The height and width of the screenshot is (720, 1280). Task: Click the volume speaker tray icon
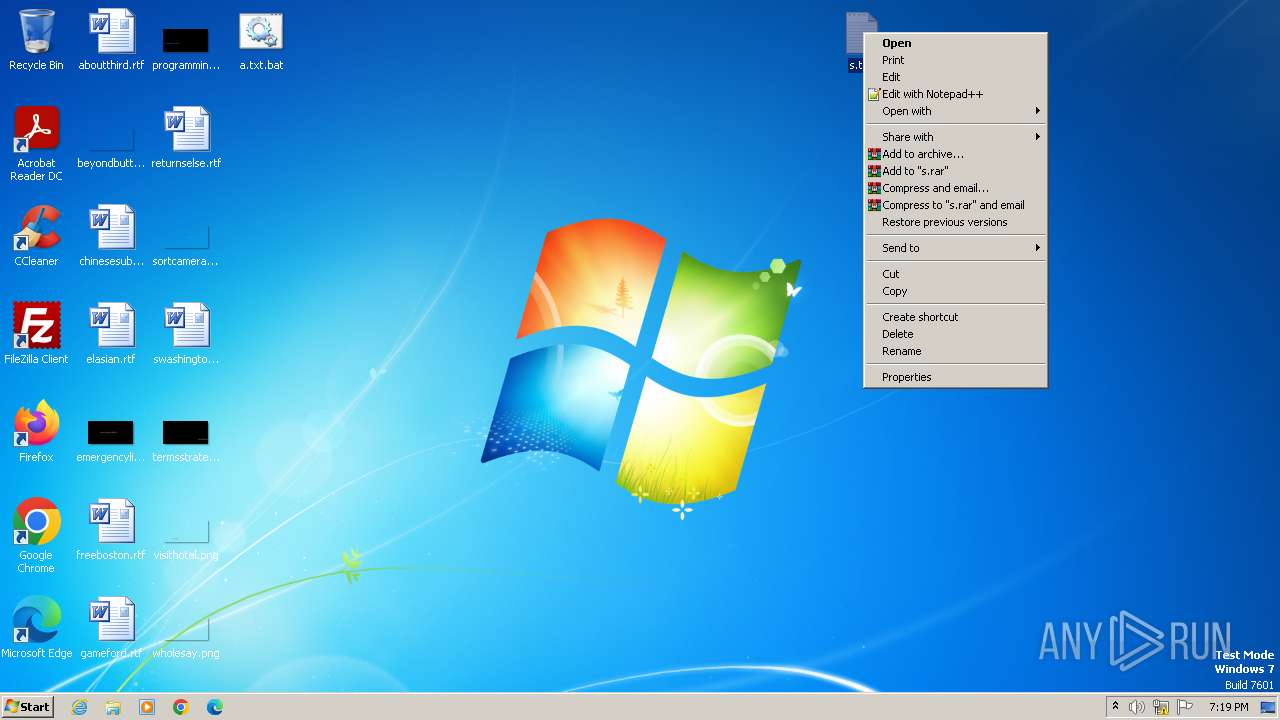coord(1137,707)
